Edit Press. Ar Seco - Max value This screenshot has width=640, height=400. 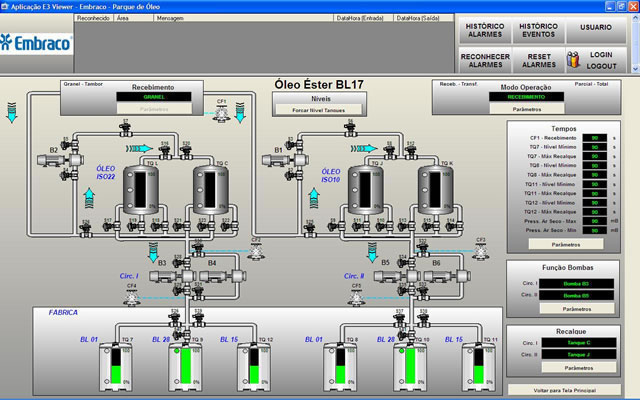[594, 221]
